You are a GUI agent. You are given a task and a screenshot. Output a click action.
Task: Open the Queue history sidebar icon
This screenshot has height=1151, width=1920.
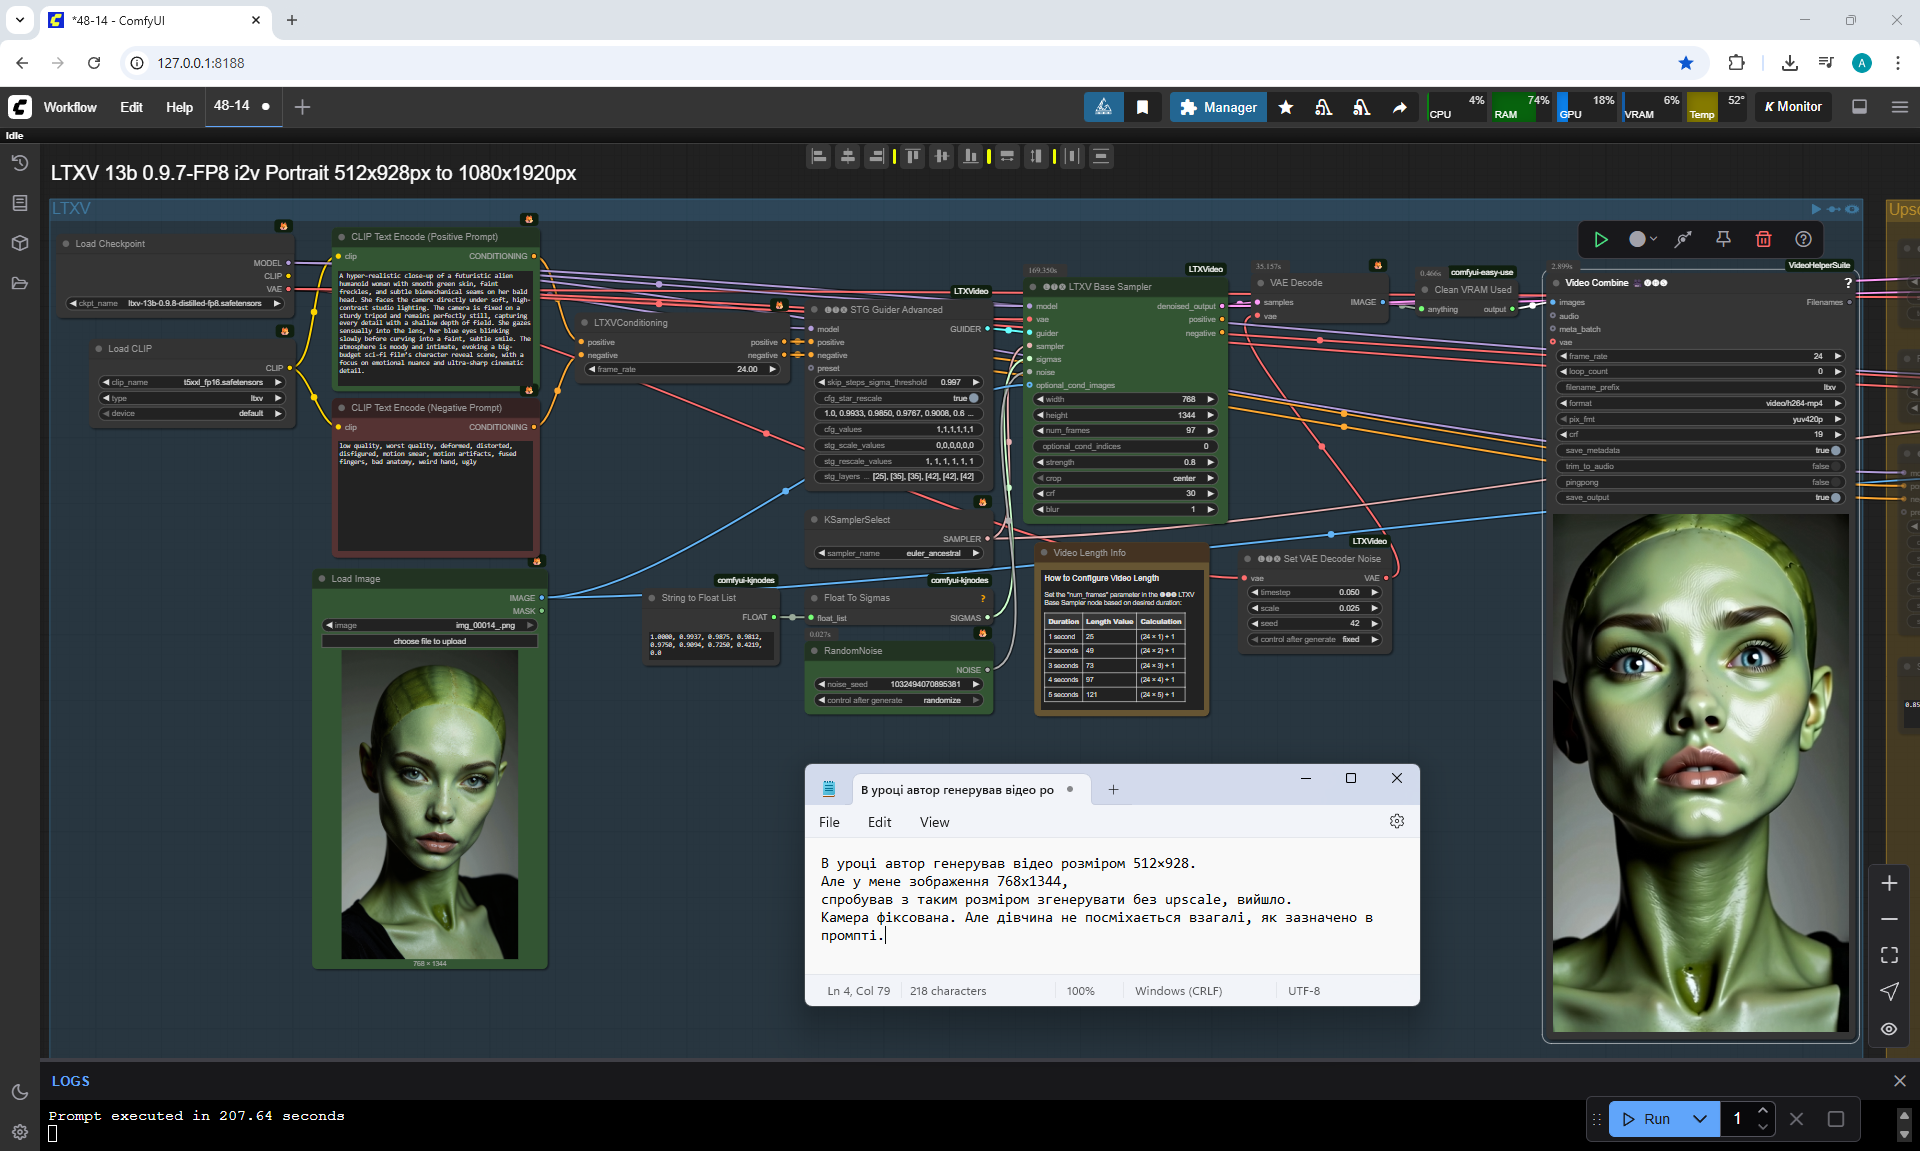coord(19,163)
